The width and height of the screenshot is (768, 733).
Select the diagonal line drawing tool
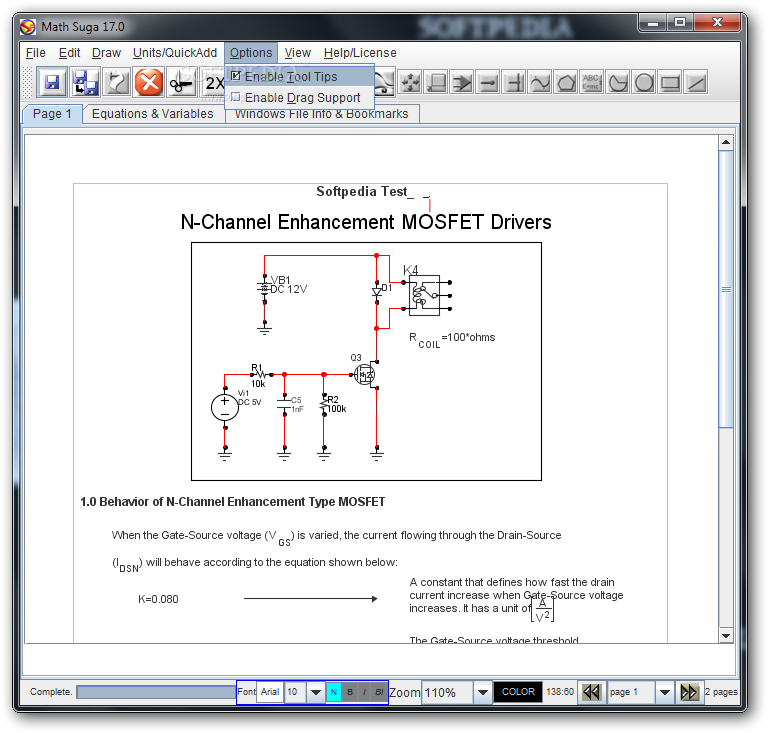click(x=696, y=82)
